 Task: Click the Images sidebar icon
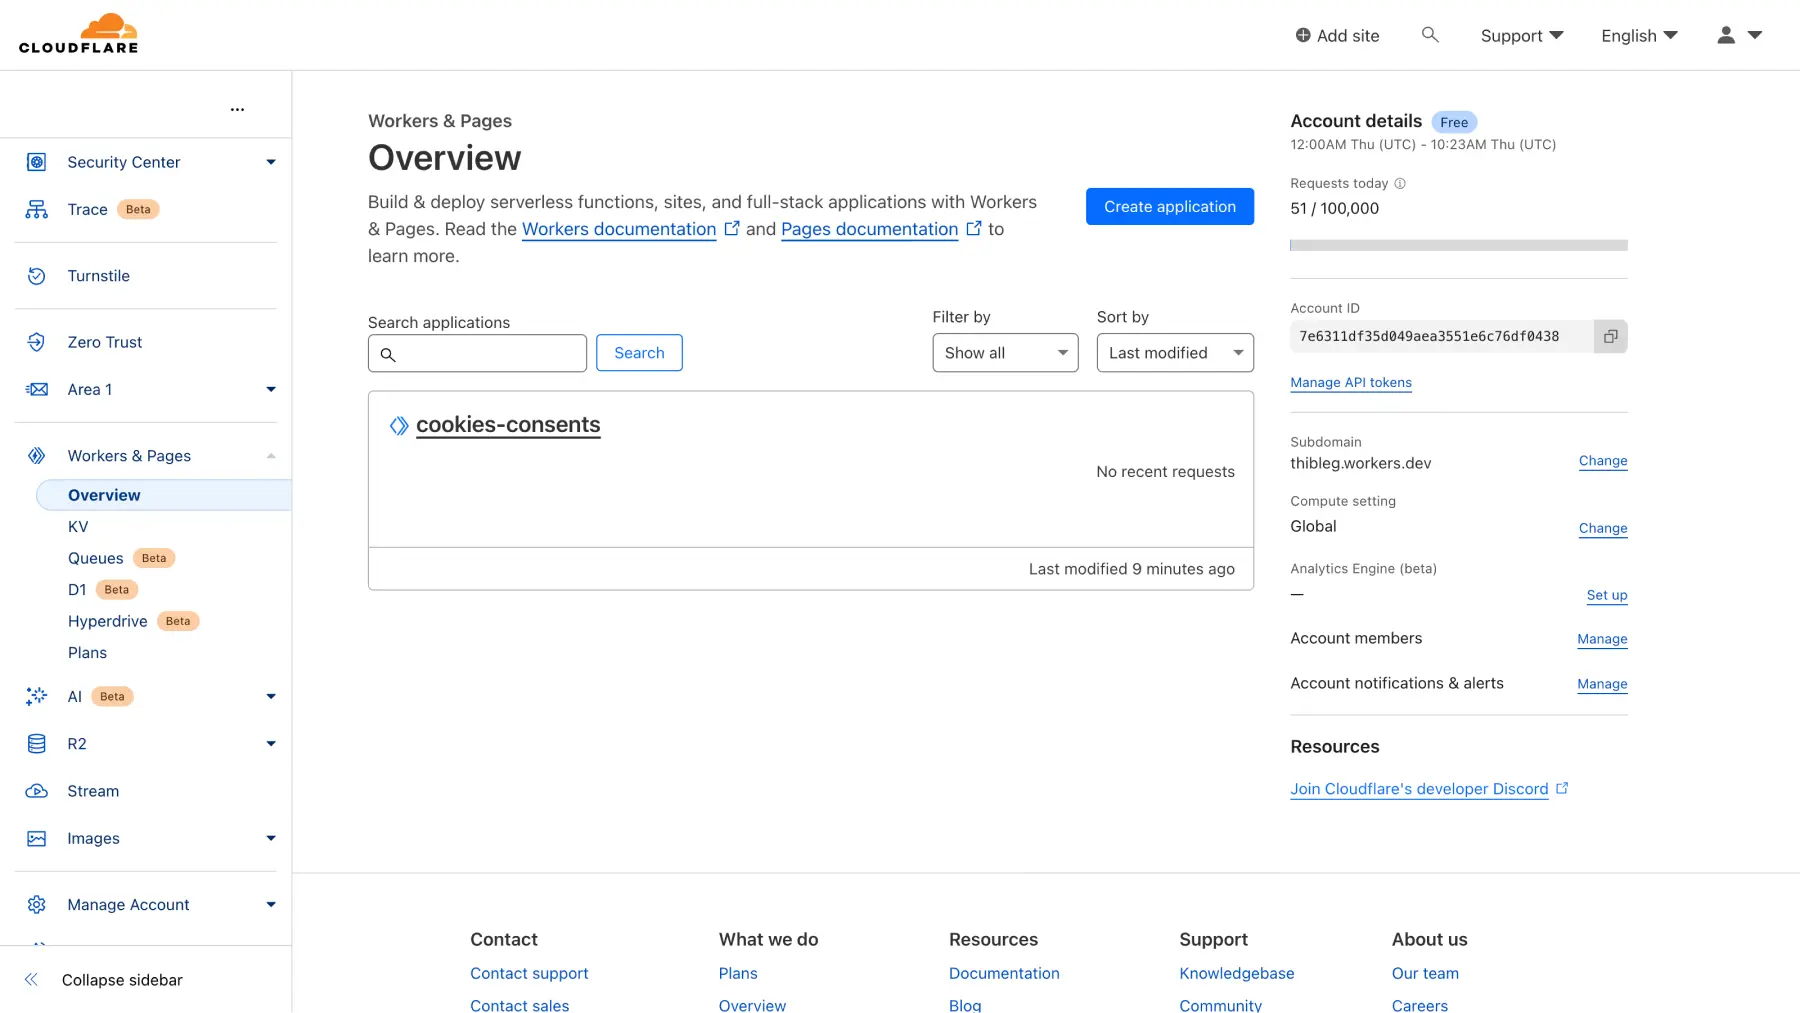click(37, 838)
